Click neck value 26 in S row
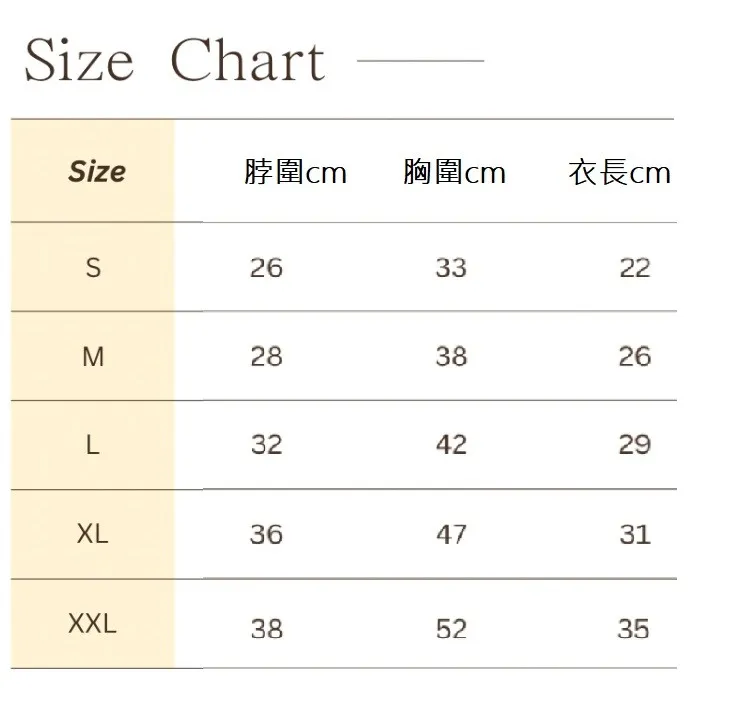The image size is (752, 724). click(266, 268)
